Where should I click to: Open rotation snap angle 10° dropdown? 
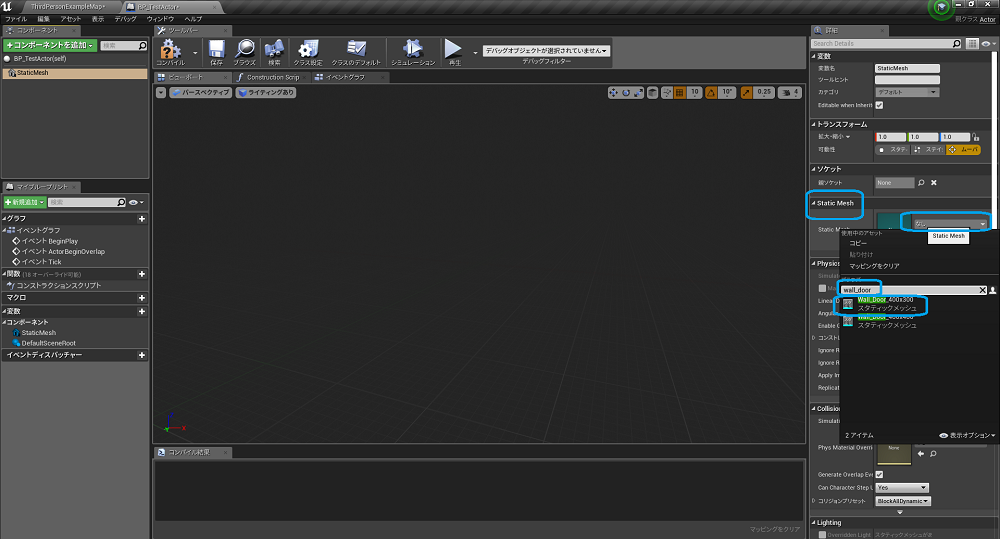[727, 92]
